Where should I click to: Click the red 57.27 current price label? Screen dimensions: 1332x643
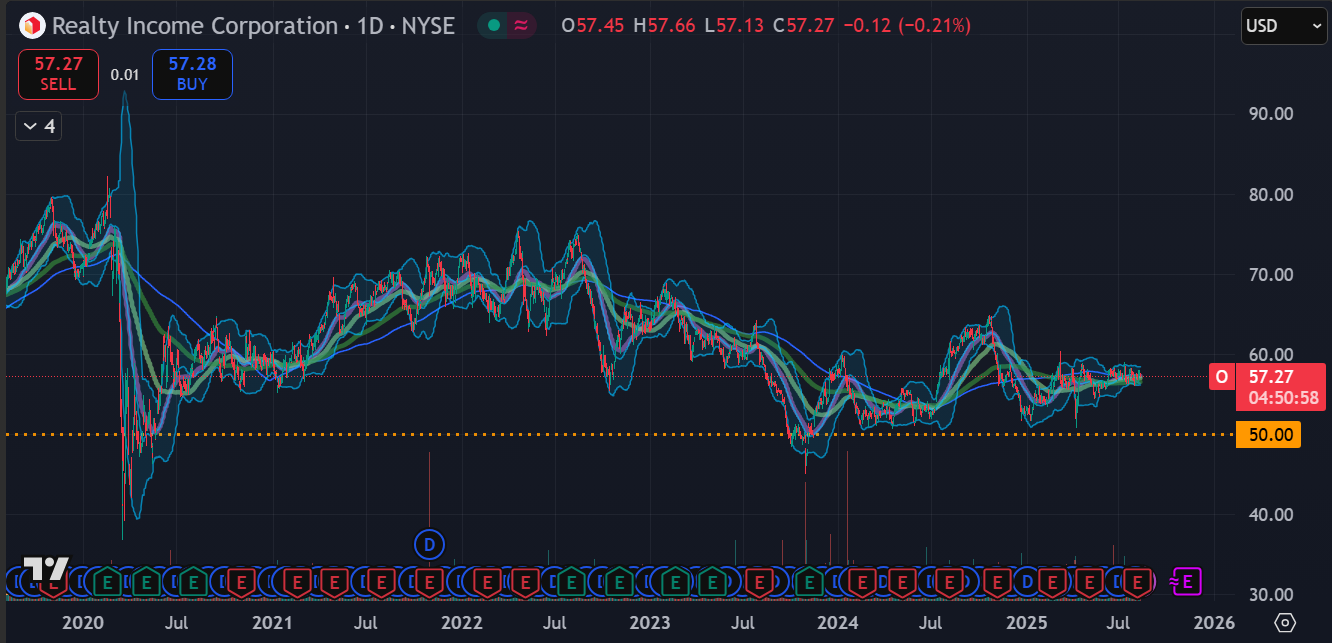tap(1280, 386)
